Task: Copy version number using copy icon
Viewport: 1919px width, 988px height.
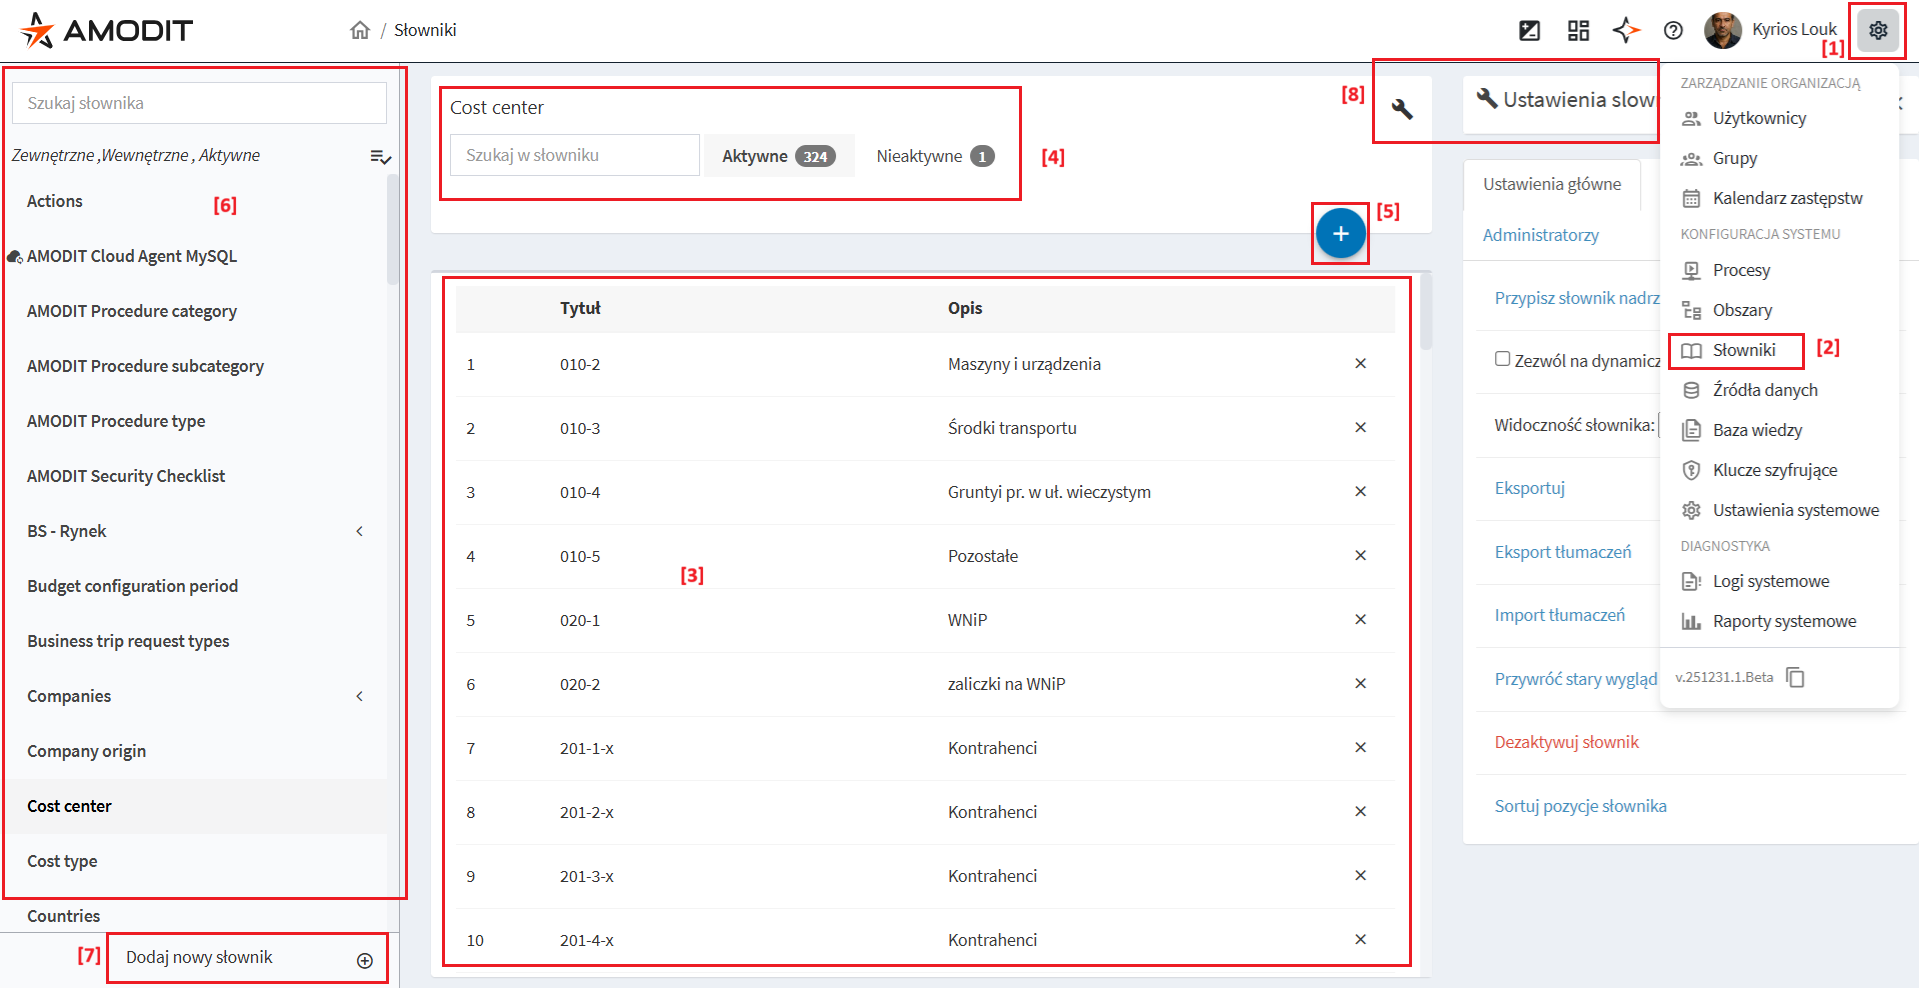Action: pos(1796,678)
